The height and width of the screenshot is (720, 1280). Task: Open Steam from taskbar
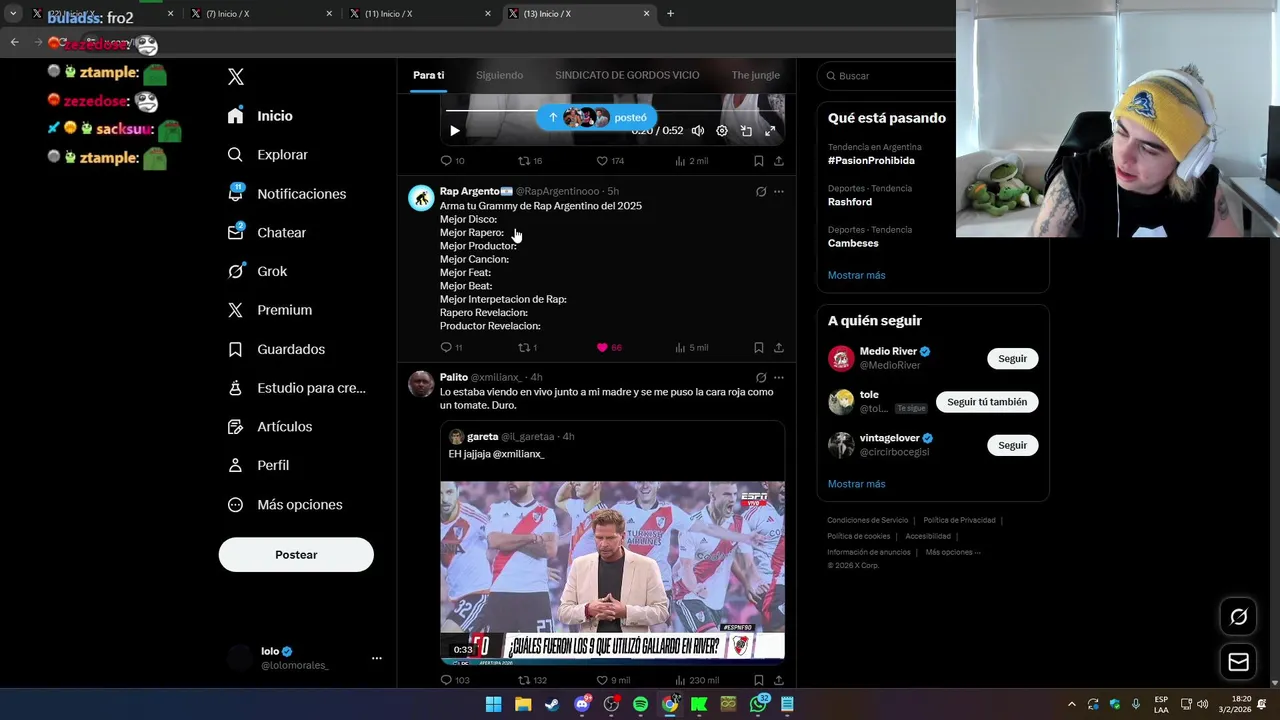[552, 704]
